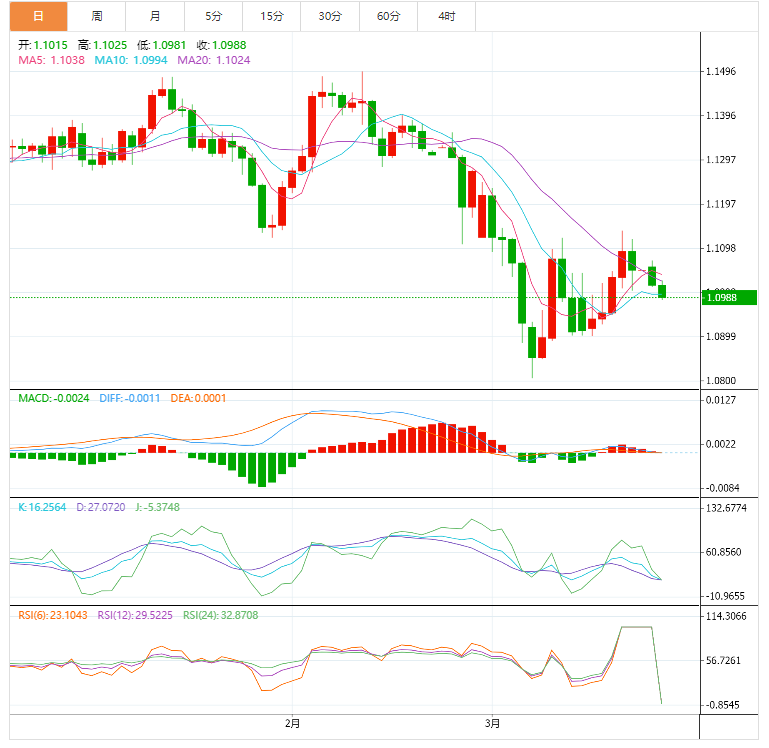Click the 1.0899 price axis label

pos(721,336)
